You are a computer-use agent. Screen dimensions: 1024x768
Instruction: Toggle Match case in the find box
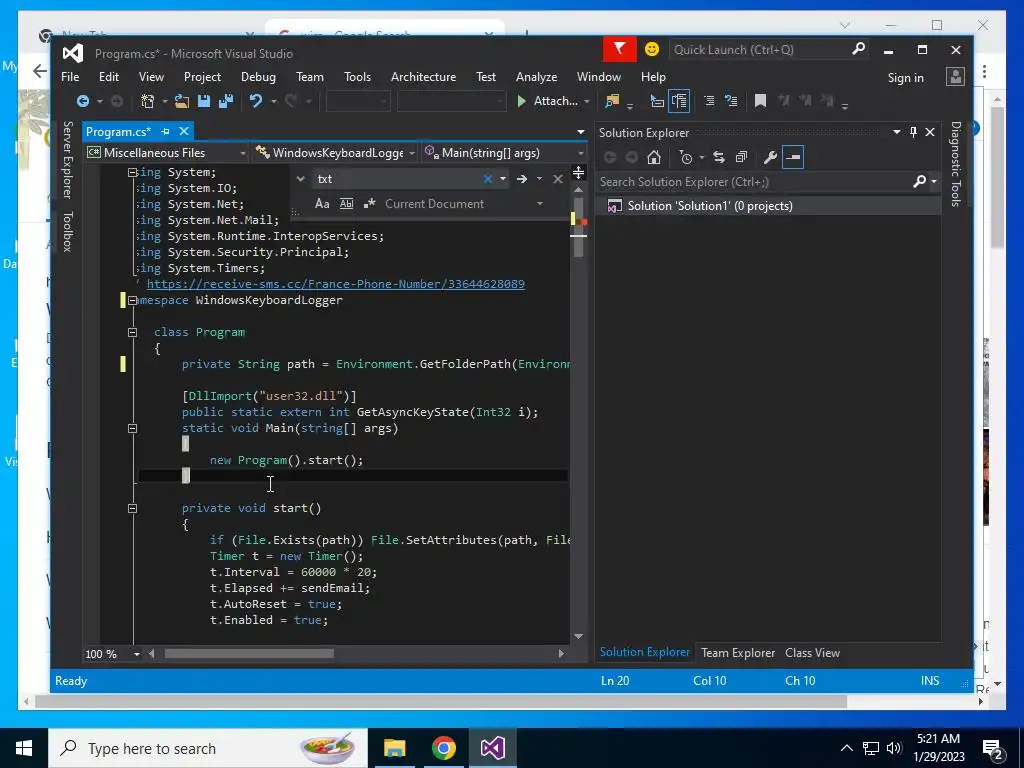pyautogui.click(x=322, y=204)
